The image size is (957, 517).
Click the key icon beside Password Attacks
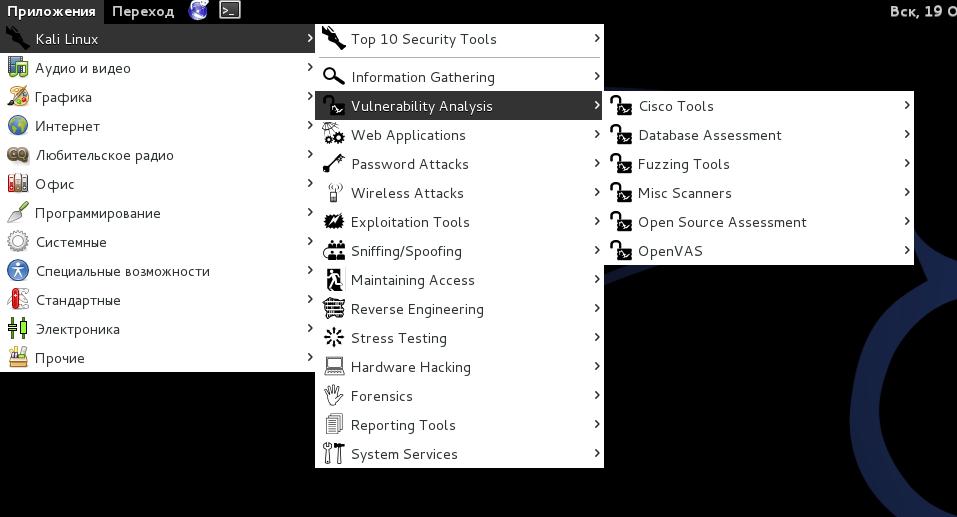[x=334, y=164]
